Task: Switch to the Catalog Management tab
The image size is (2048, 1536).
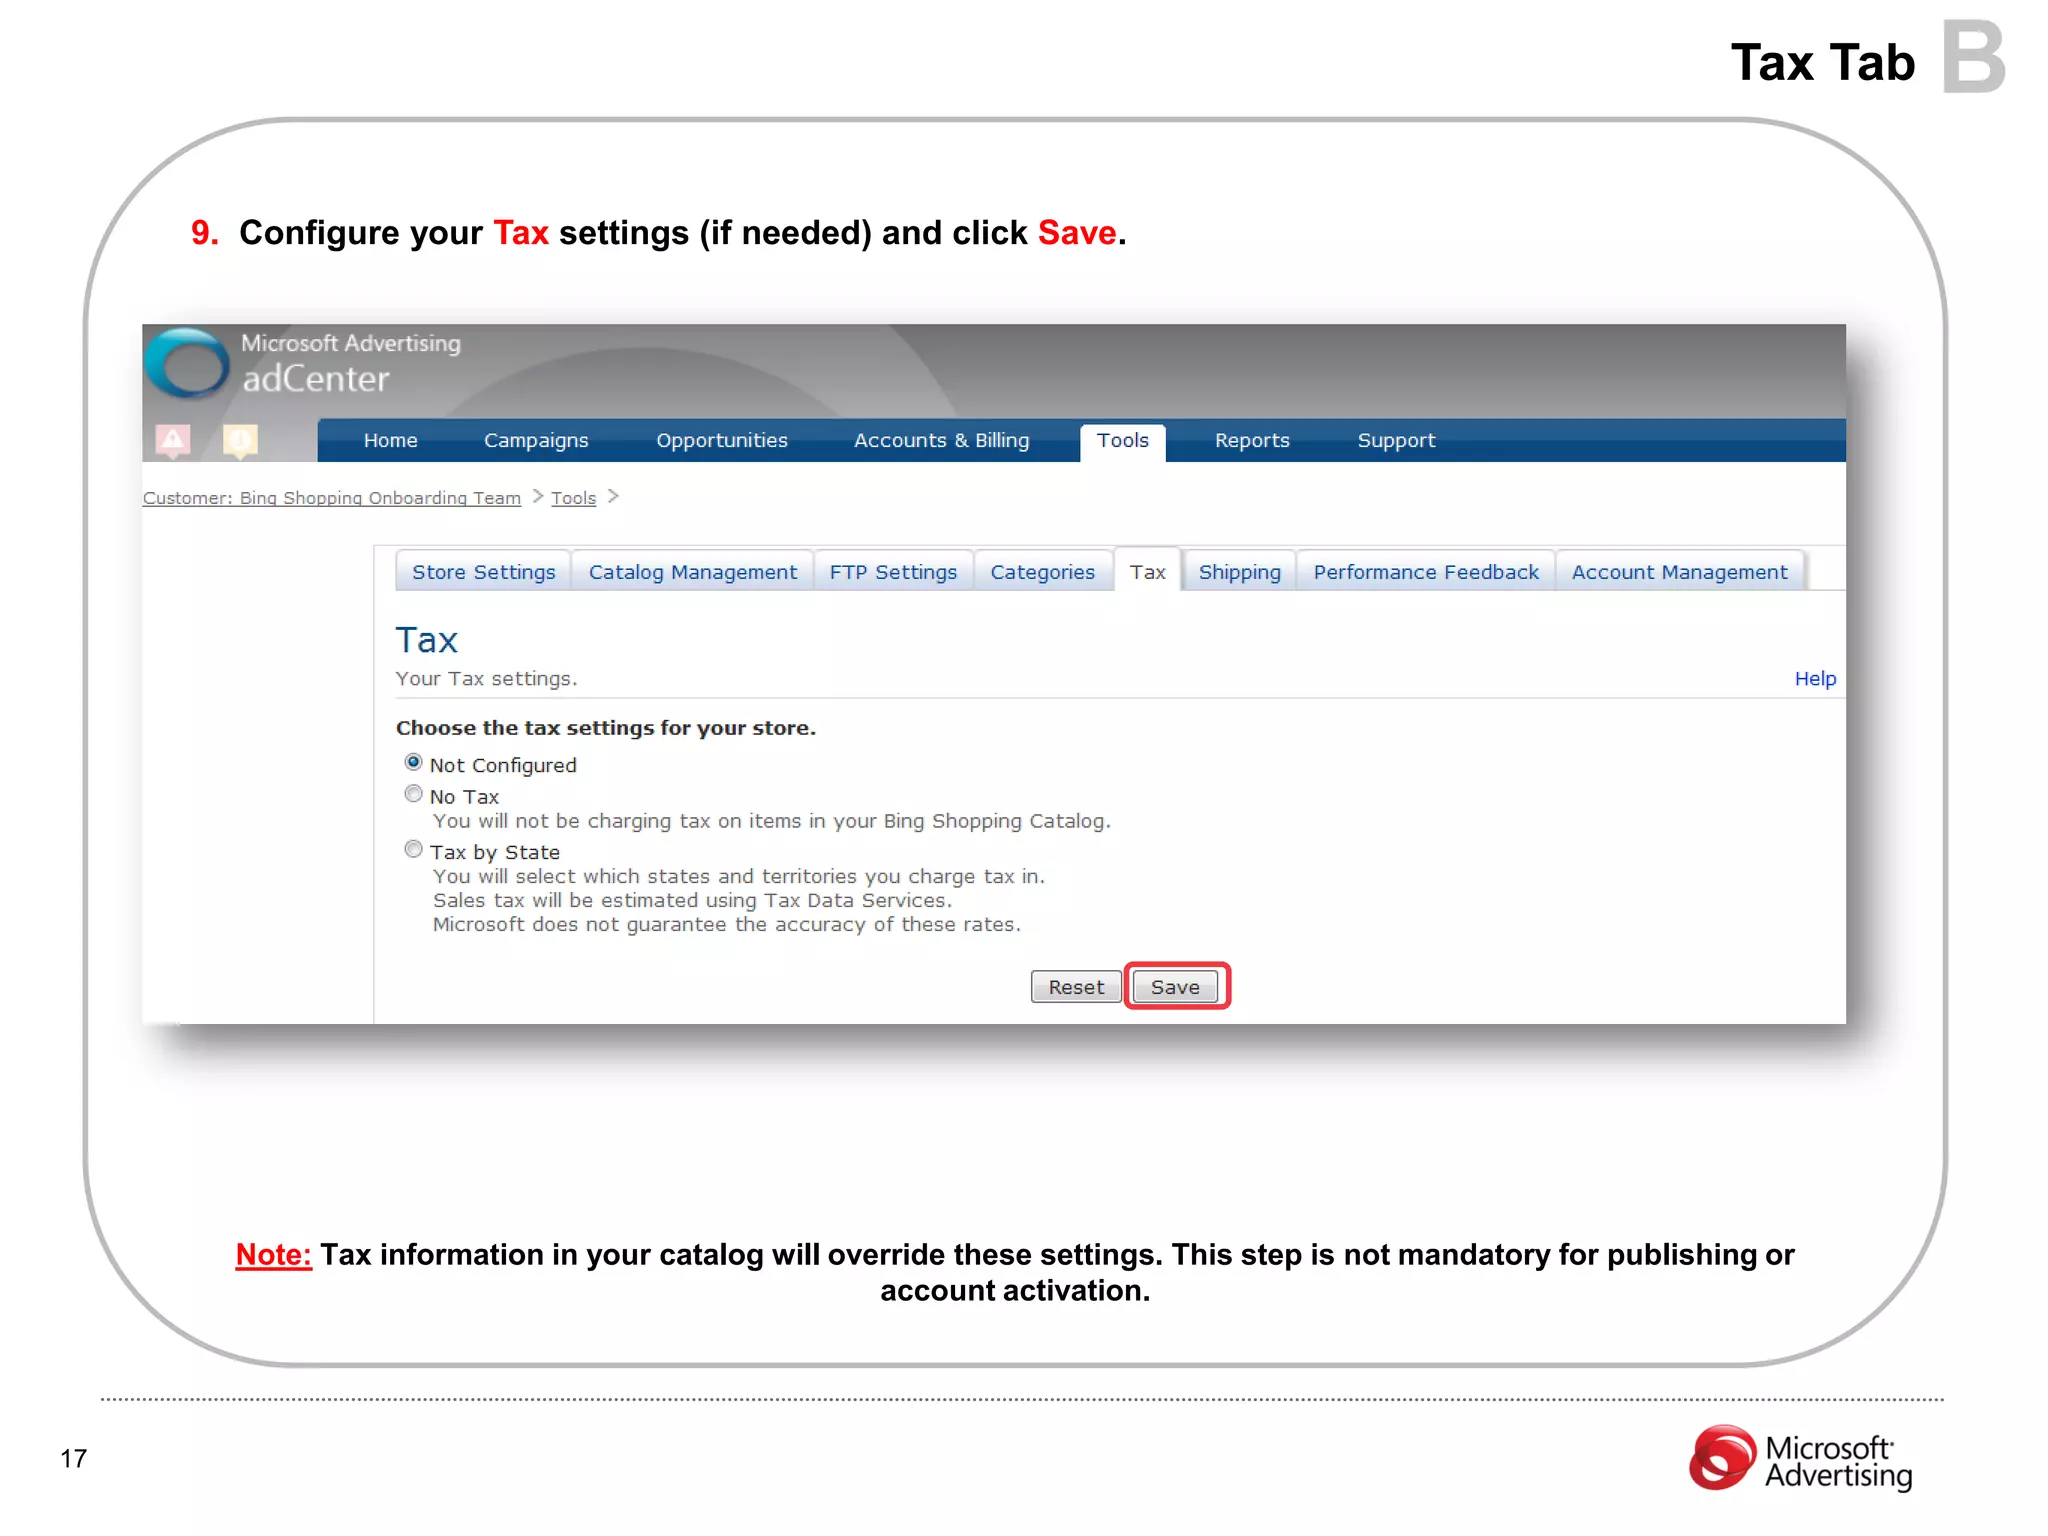Action: 692,572
